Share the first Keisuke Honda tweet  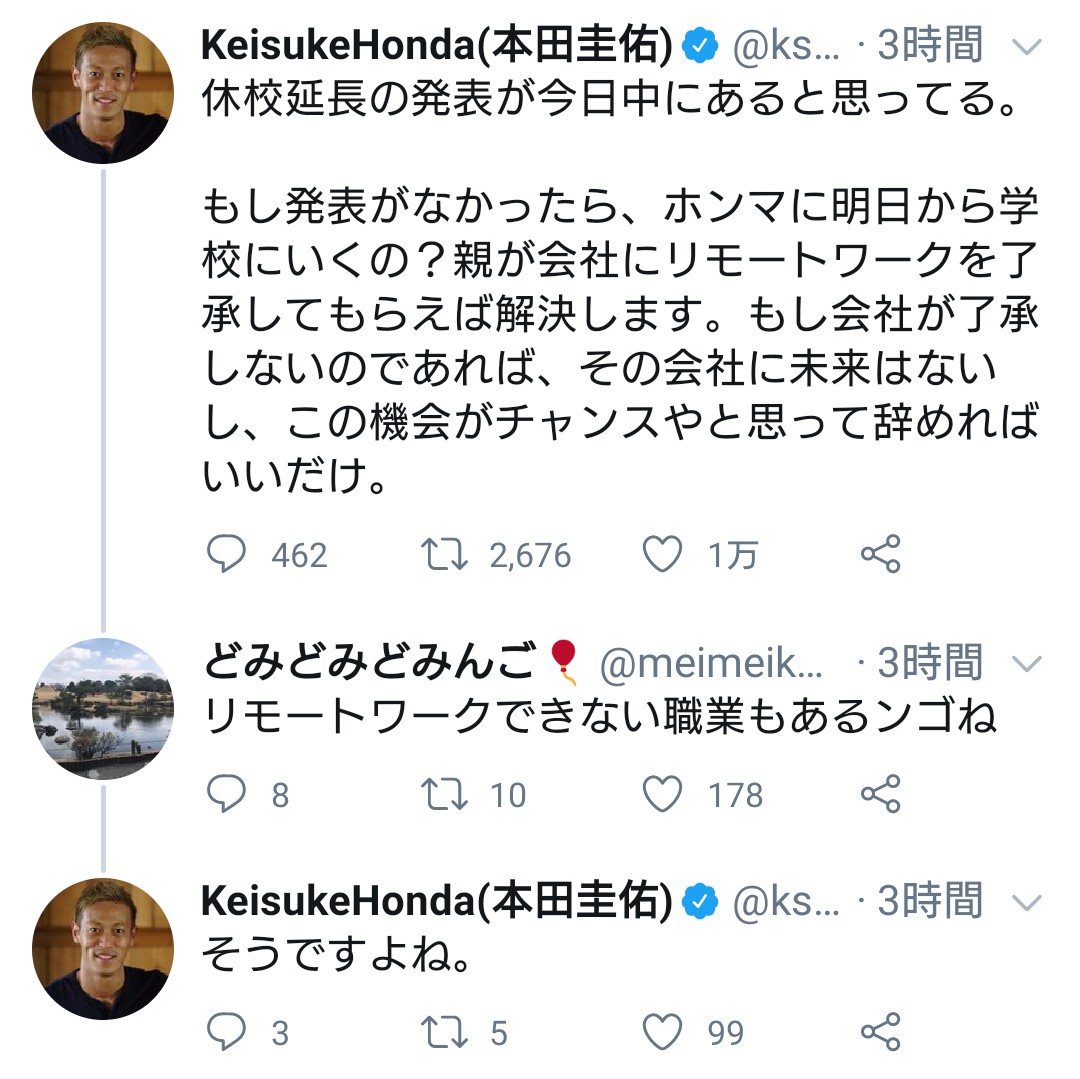click(880, 554)
